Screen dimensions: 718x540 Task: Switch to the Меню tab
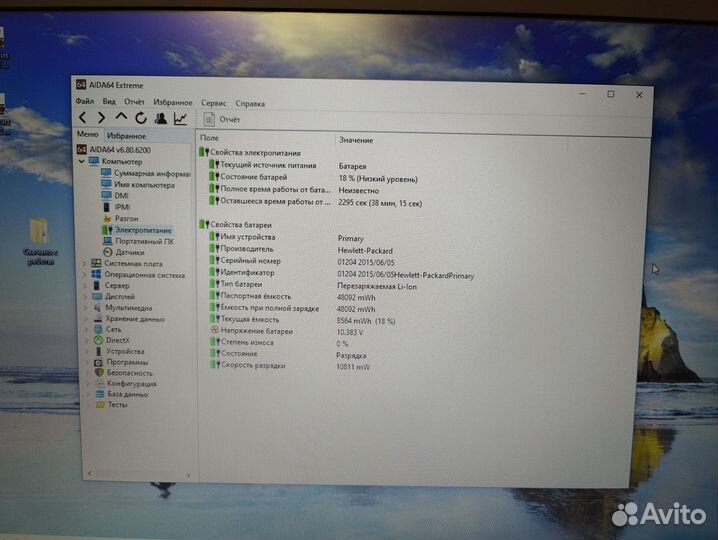87,134
